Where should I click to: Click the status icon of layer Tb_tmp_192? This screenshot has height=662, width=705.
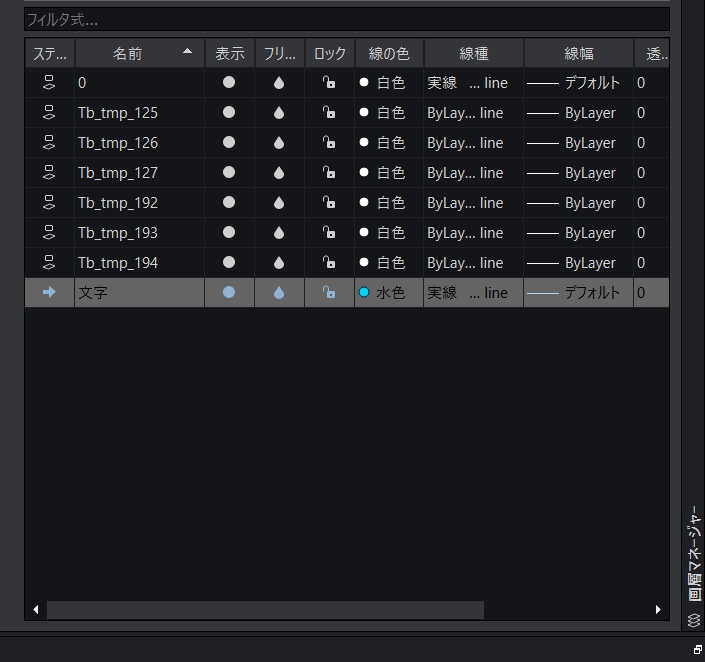tap(49, 202)
